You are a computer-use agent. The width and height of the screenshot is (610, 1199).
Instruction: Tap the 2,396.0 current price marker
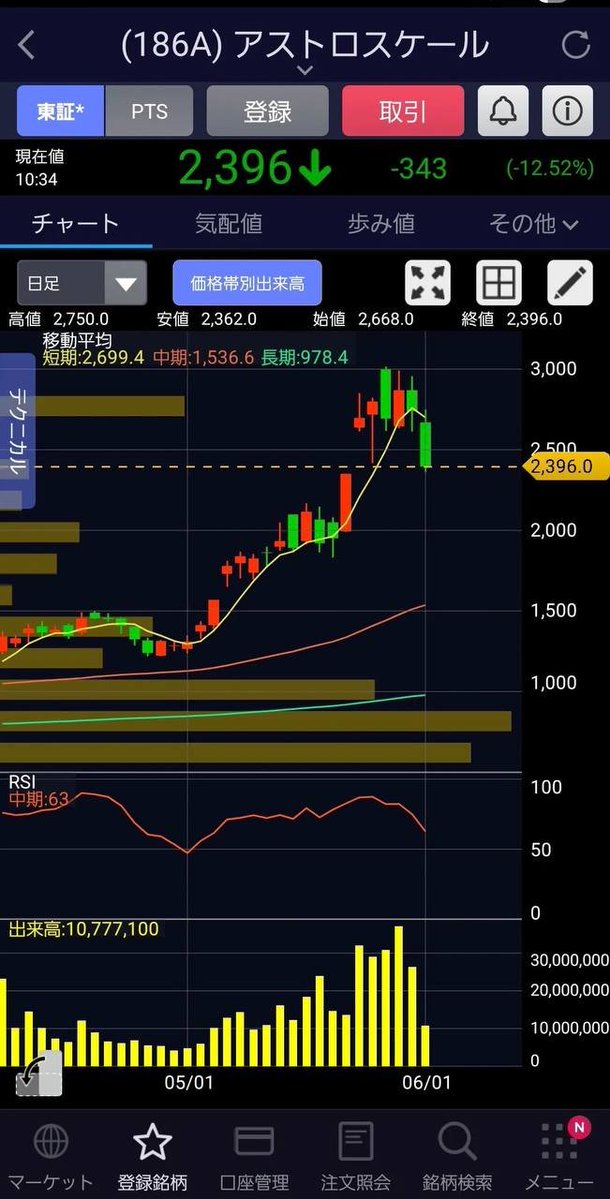point(566,466)
